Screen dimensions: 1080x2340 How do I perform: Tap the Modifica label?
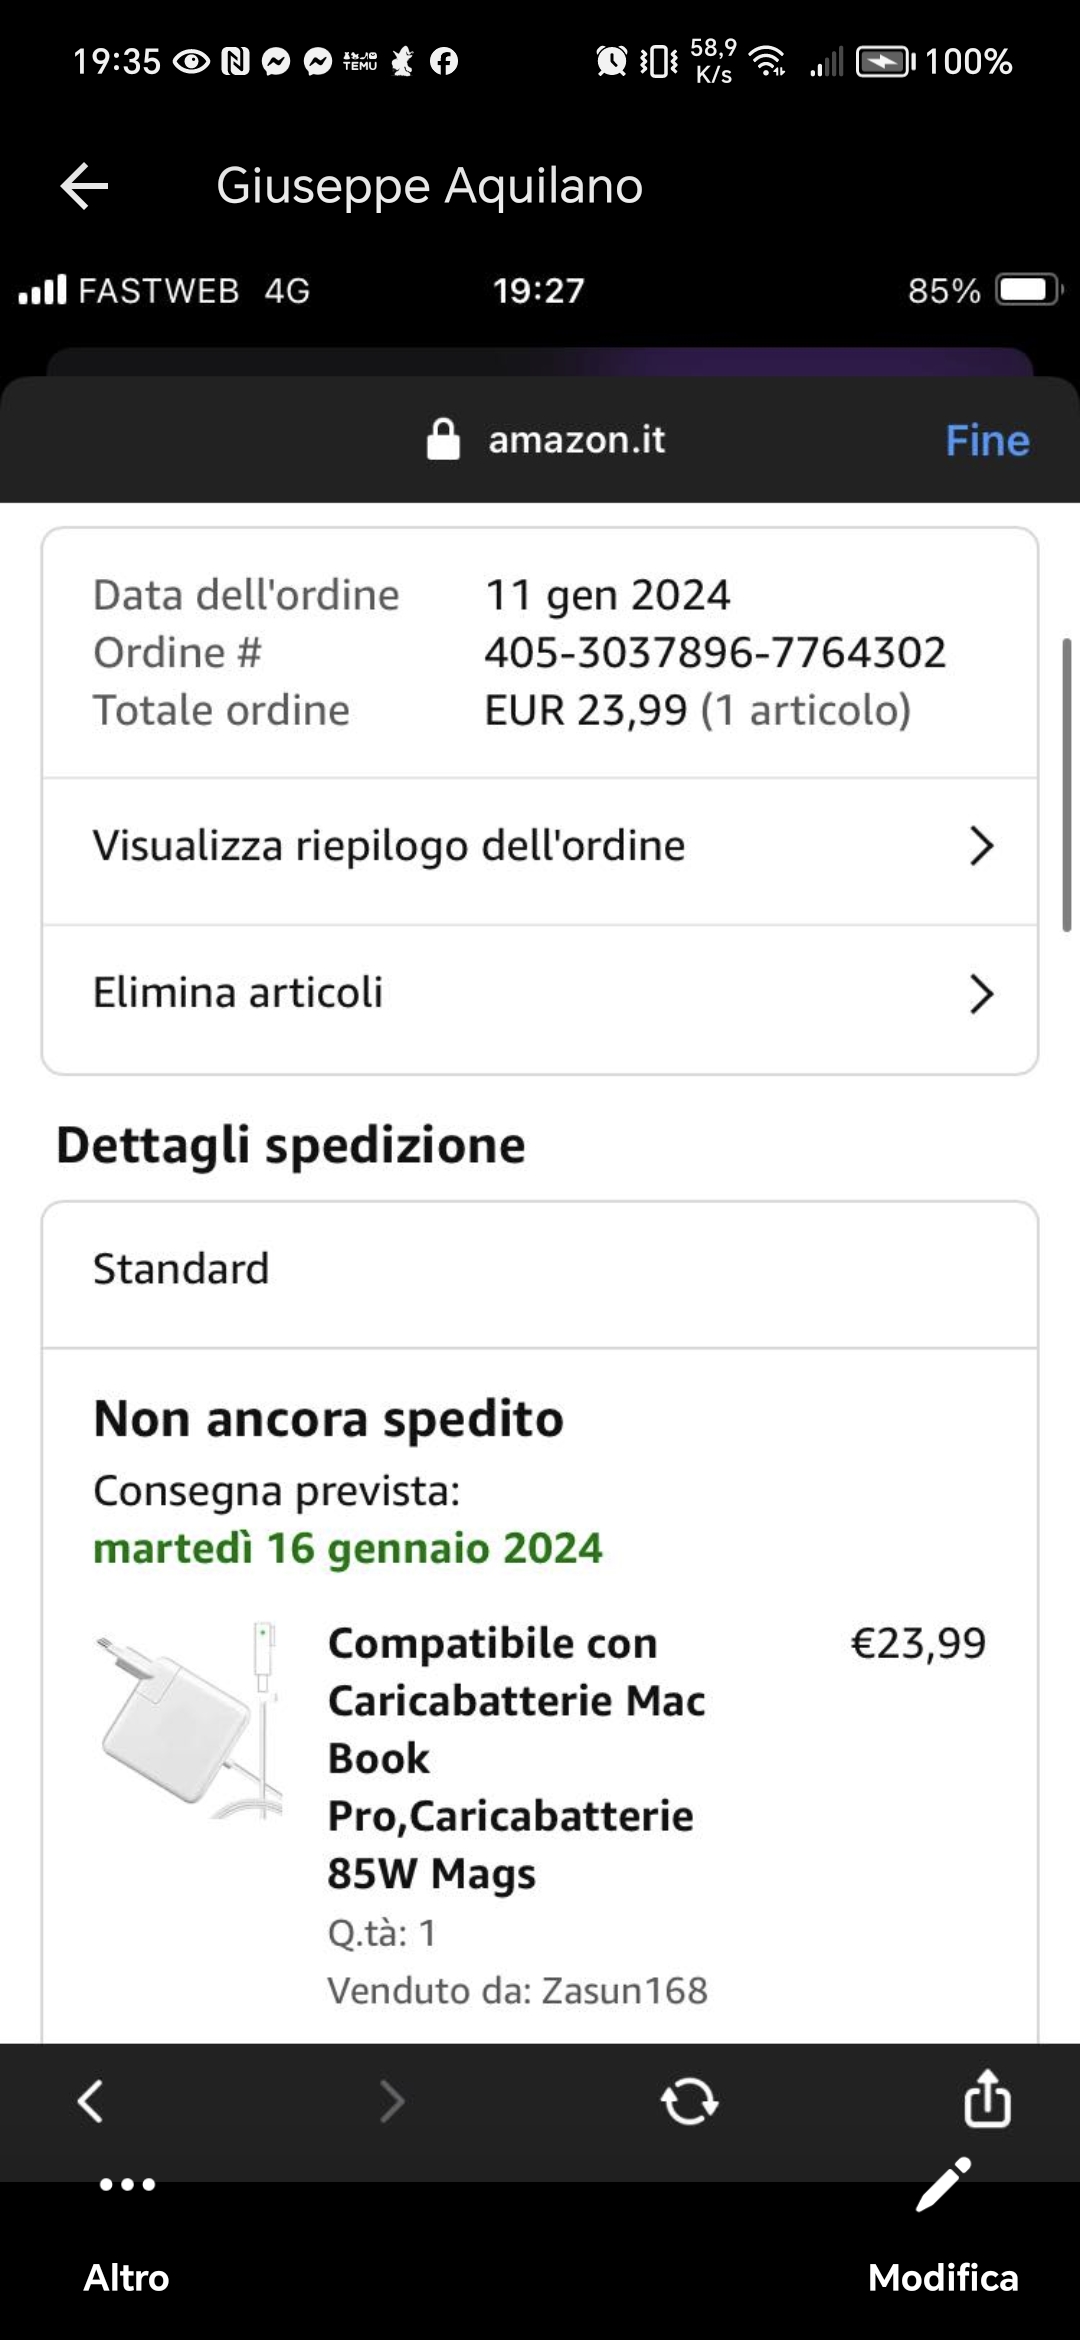pyautogui.click(x=943, y=2278)
